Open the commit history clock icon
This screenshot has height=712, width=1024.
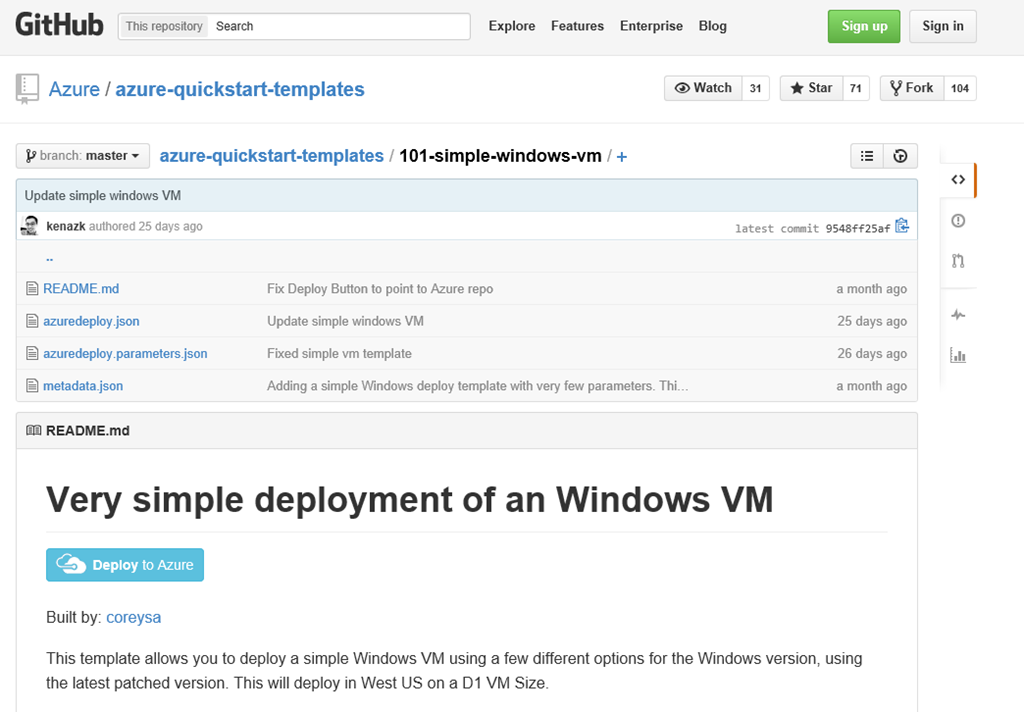[900, 156]
